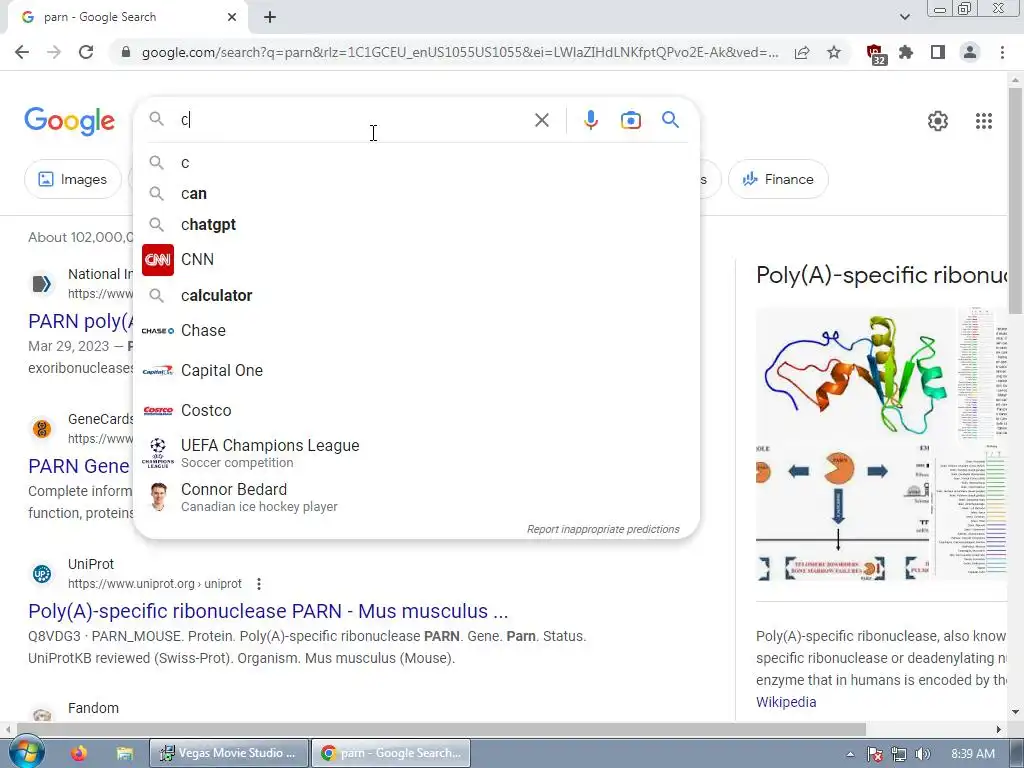
Task: Select the Costco suggestion
Action: 417,410
